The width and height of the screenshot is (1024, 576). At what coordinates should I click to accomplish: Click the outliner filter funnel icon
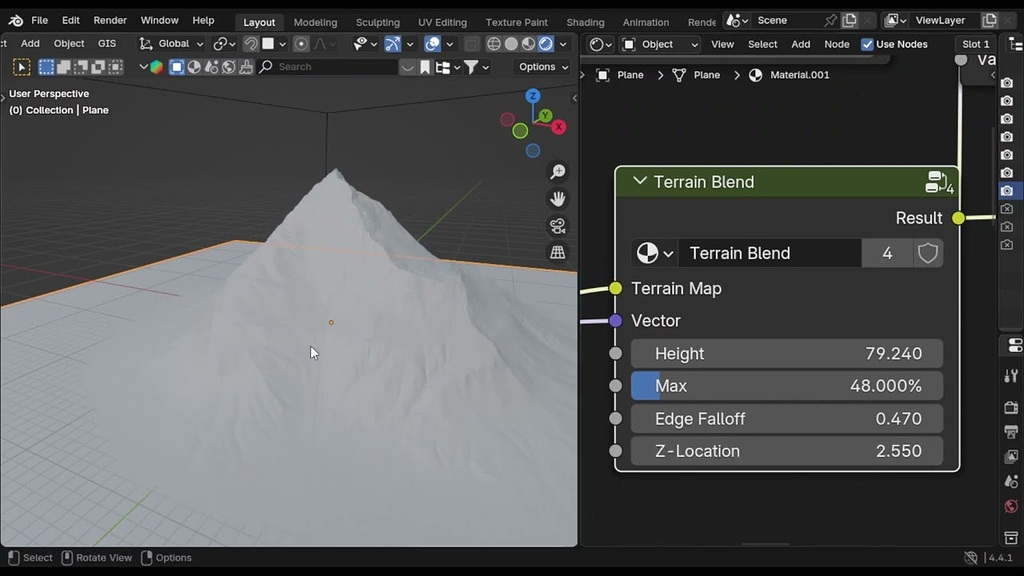tap(471, 67)
